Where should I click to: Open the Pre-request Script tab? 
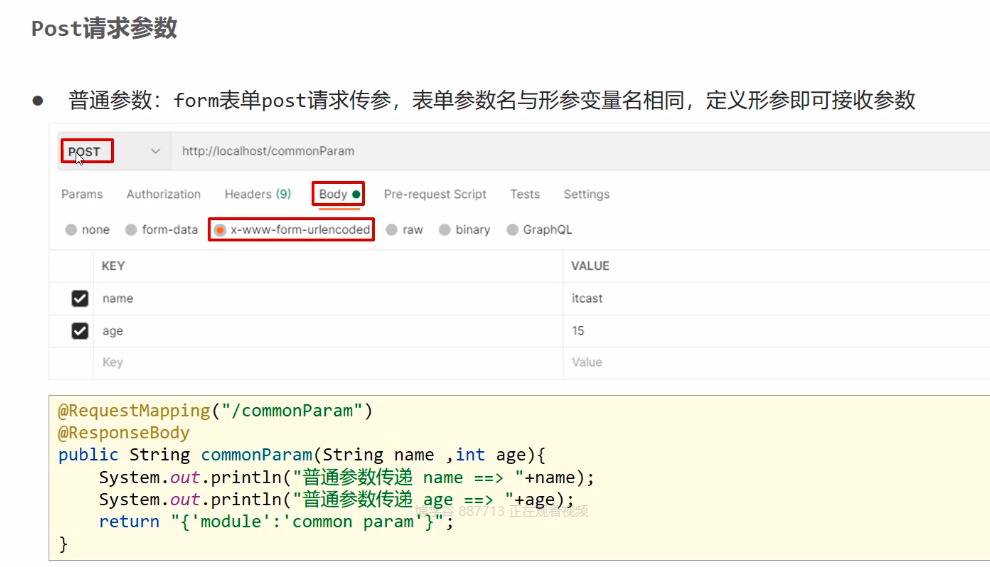(435, 194)
